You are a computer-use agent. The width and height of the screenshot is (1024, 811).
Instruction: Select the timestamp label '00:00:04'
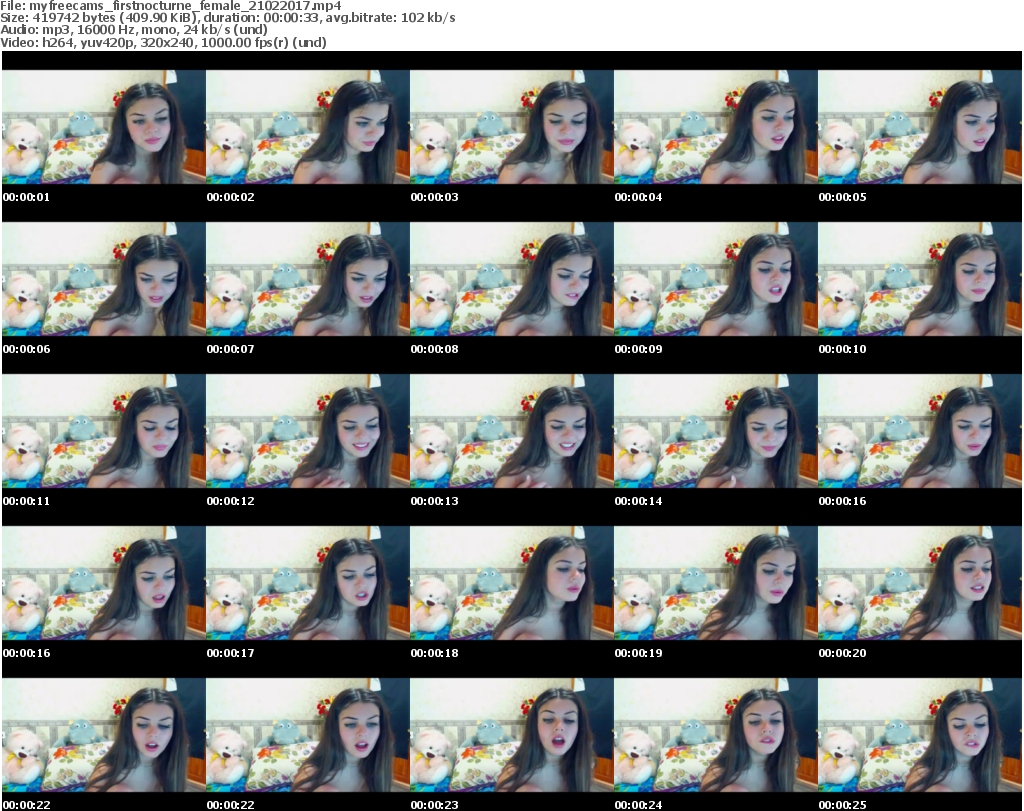pos(638,197)
